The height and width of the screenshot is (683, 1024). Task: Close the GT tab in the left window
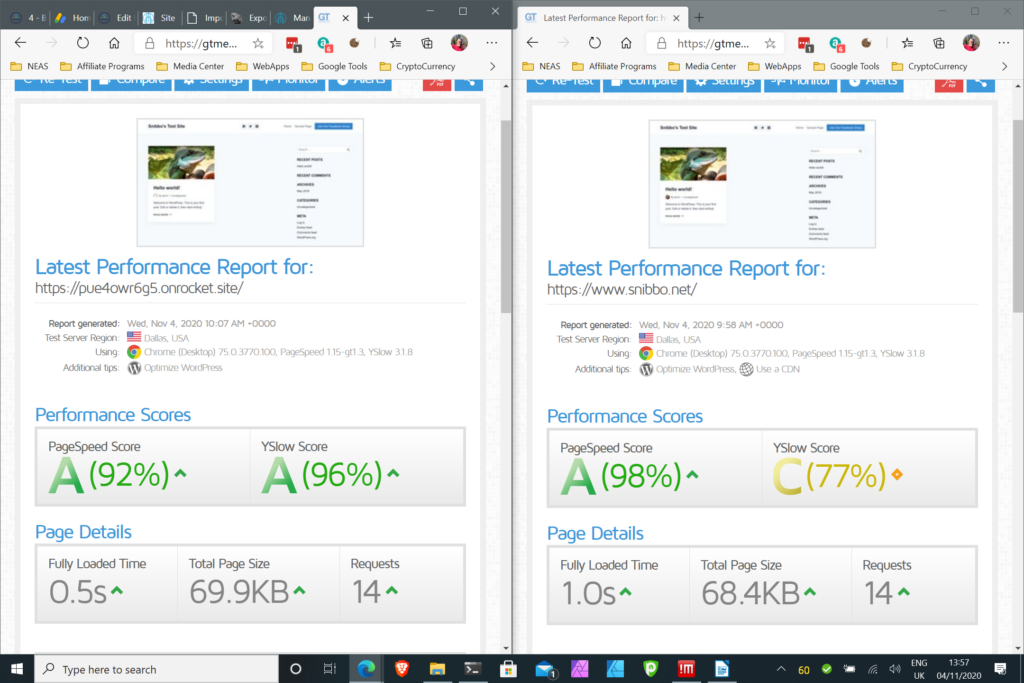click(345, 18)
